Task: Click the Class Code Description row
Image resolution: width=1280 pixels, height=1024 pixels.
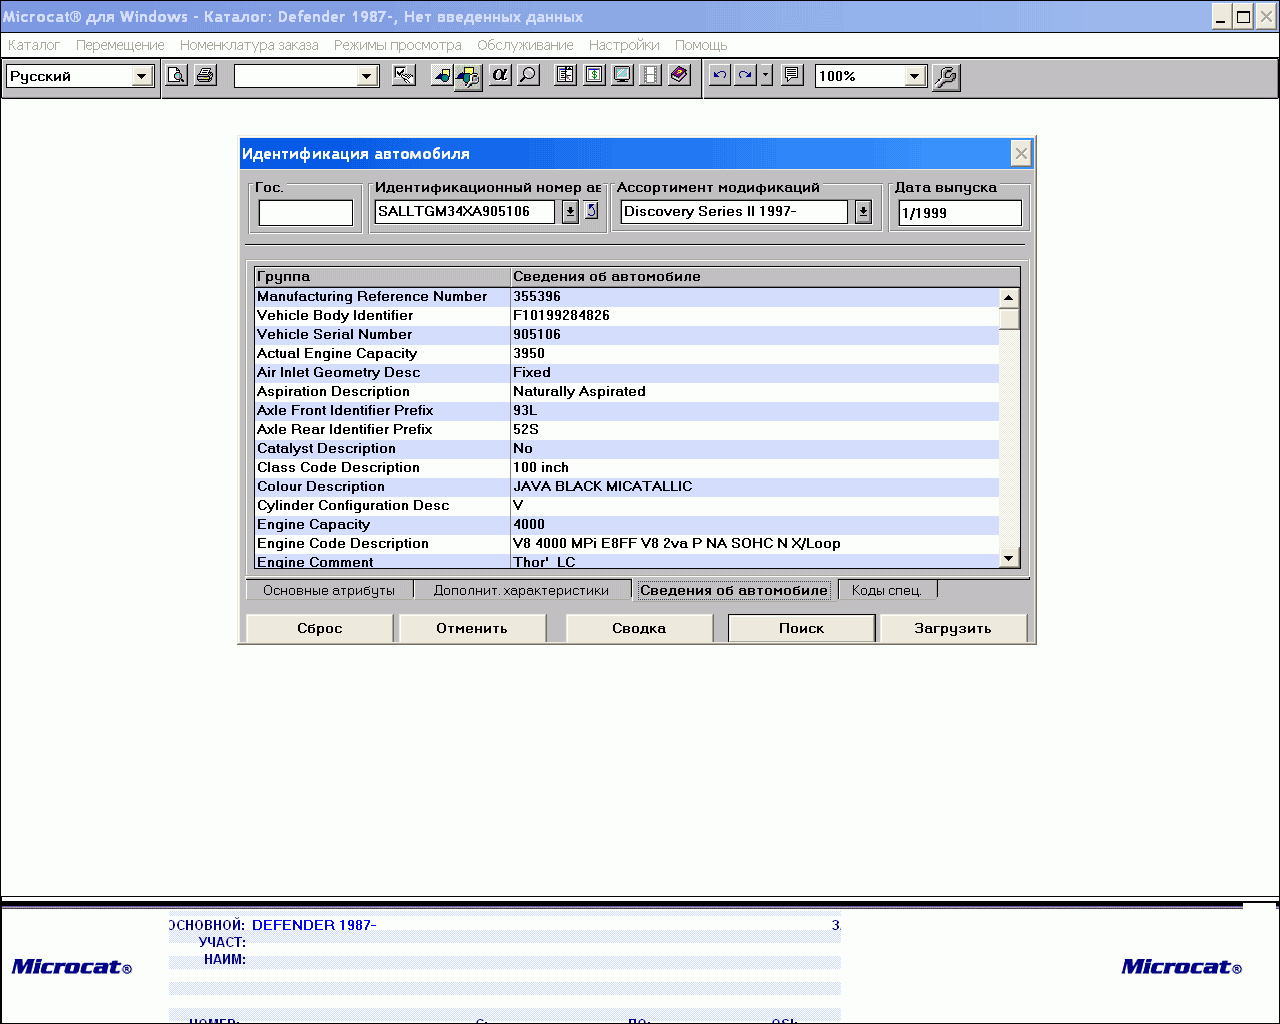Action: pos(627,467)
